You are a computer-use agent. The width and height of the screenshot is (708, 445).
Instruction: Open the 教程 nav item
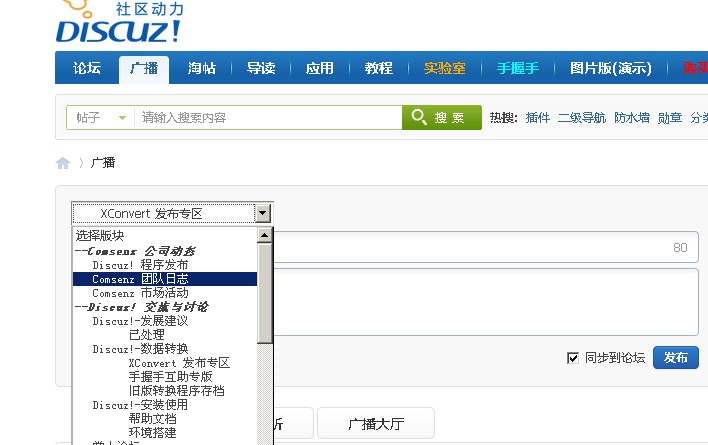[378, 68]
